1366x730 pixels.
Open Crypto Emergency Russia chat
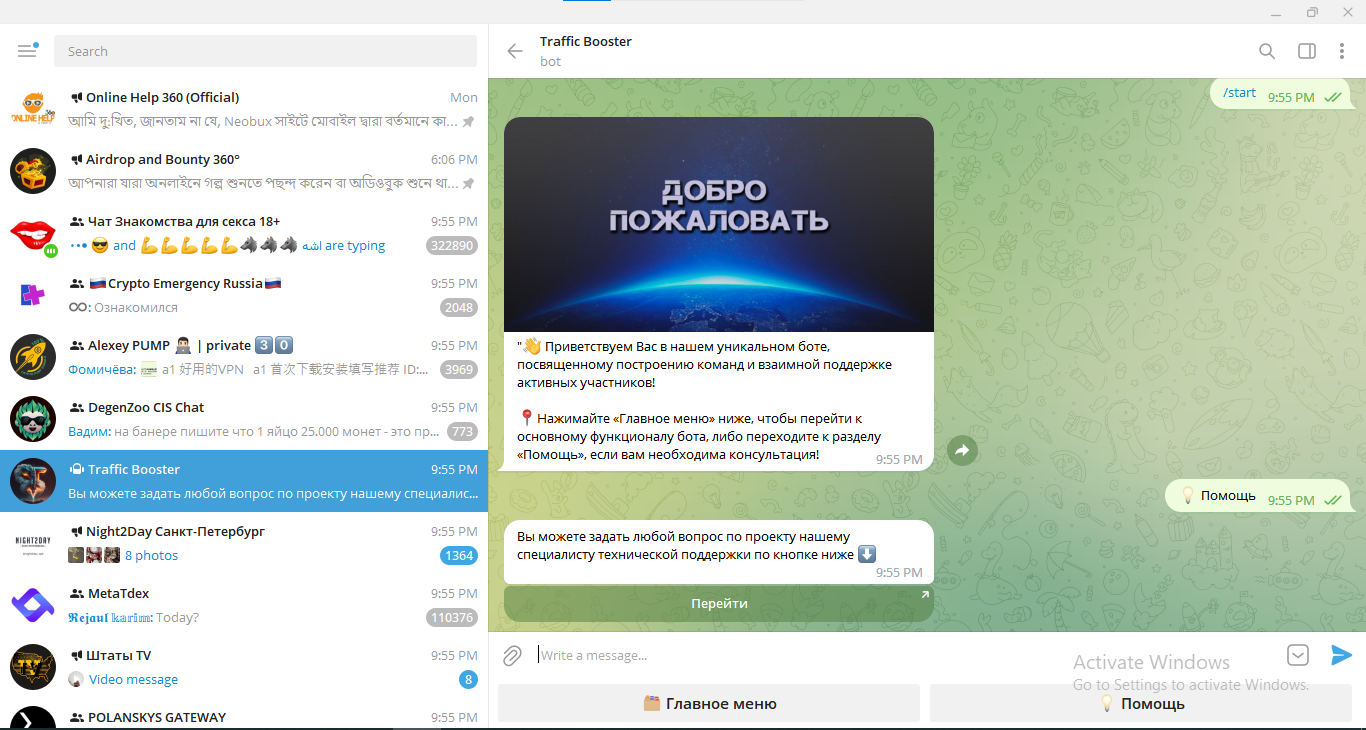244,295
